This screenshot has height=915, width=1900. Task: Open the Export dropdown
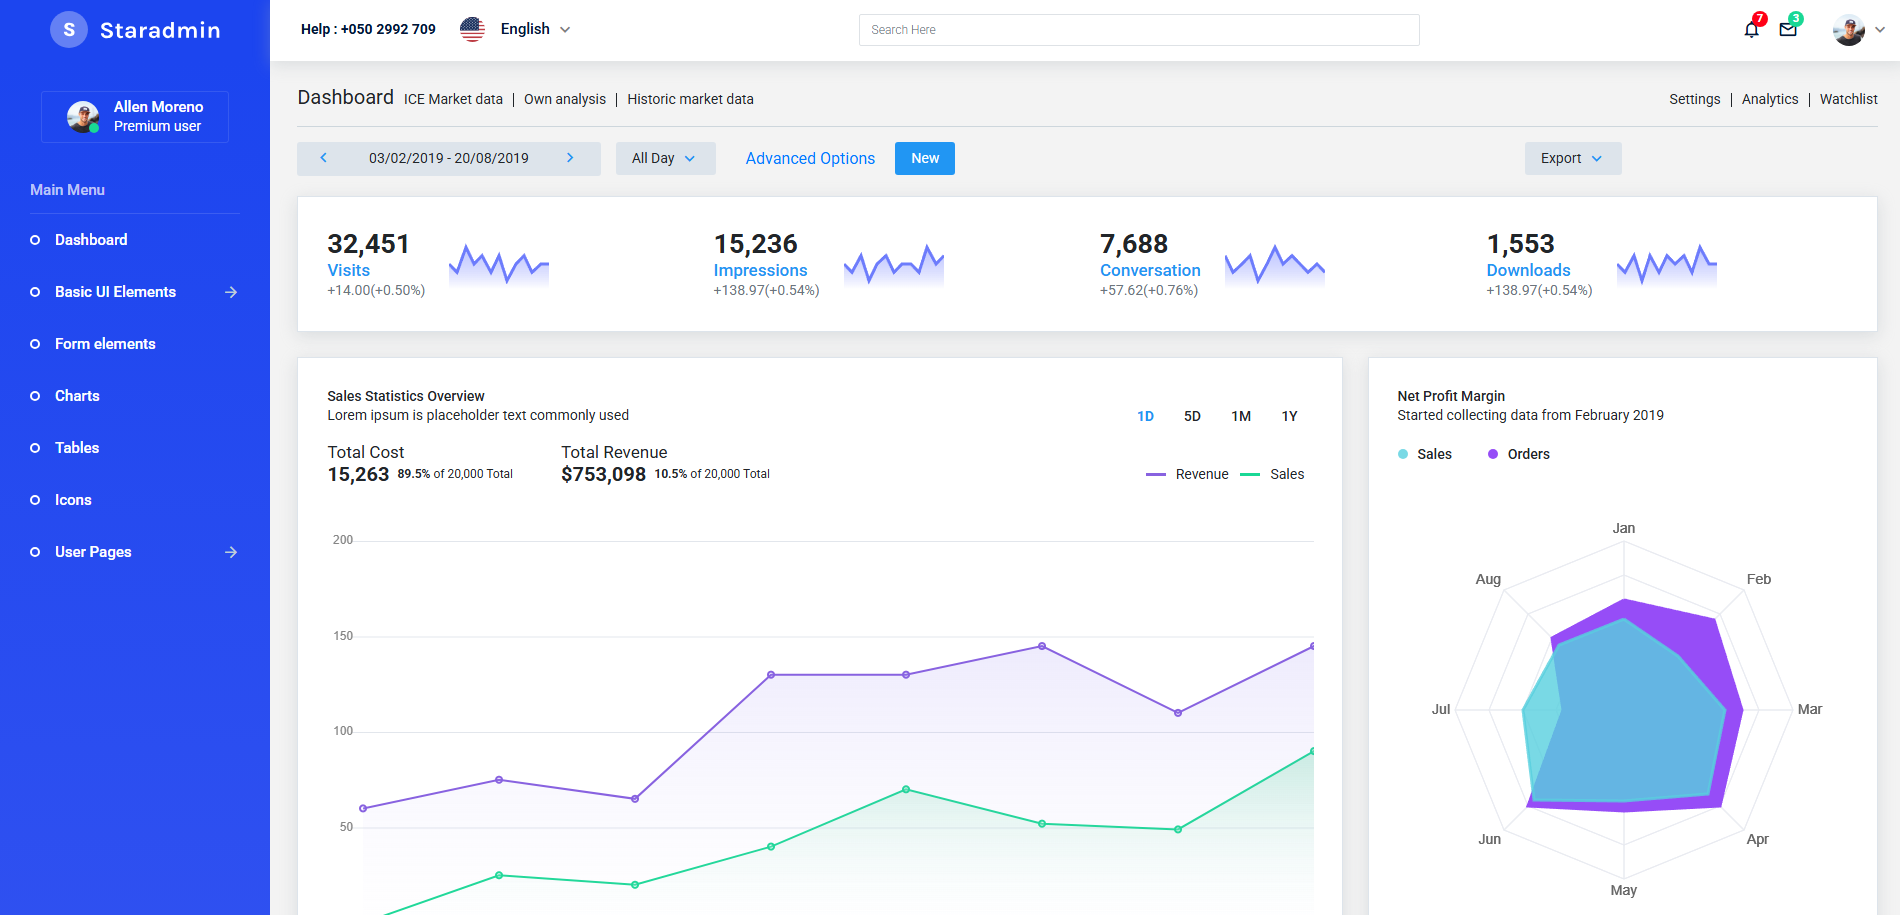[x=1573, y=158]
